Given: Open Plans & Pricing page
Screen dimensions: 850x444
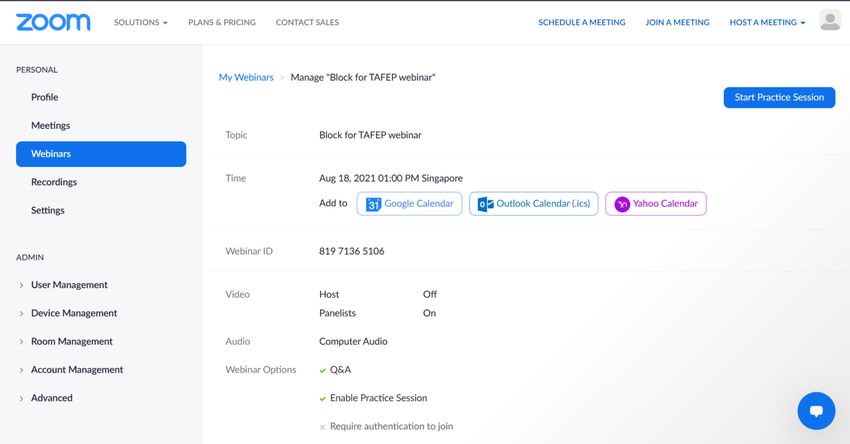Looking at the screenshot, I should click(x=221, y=22).
